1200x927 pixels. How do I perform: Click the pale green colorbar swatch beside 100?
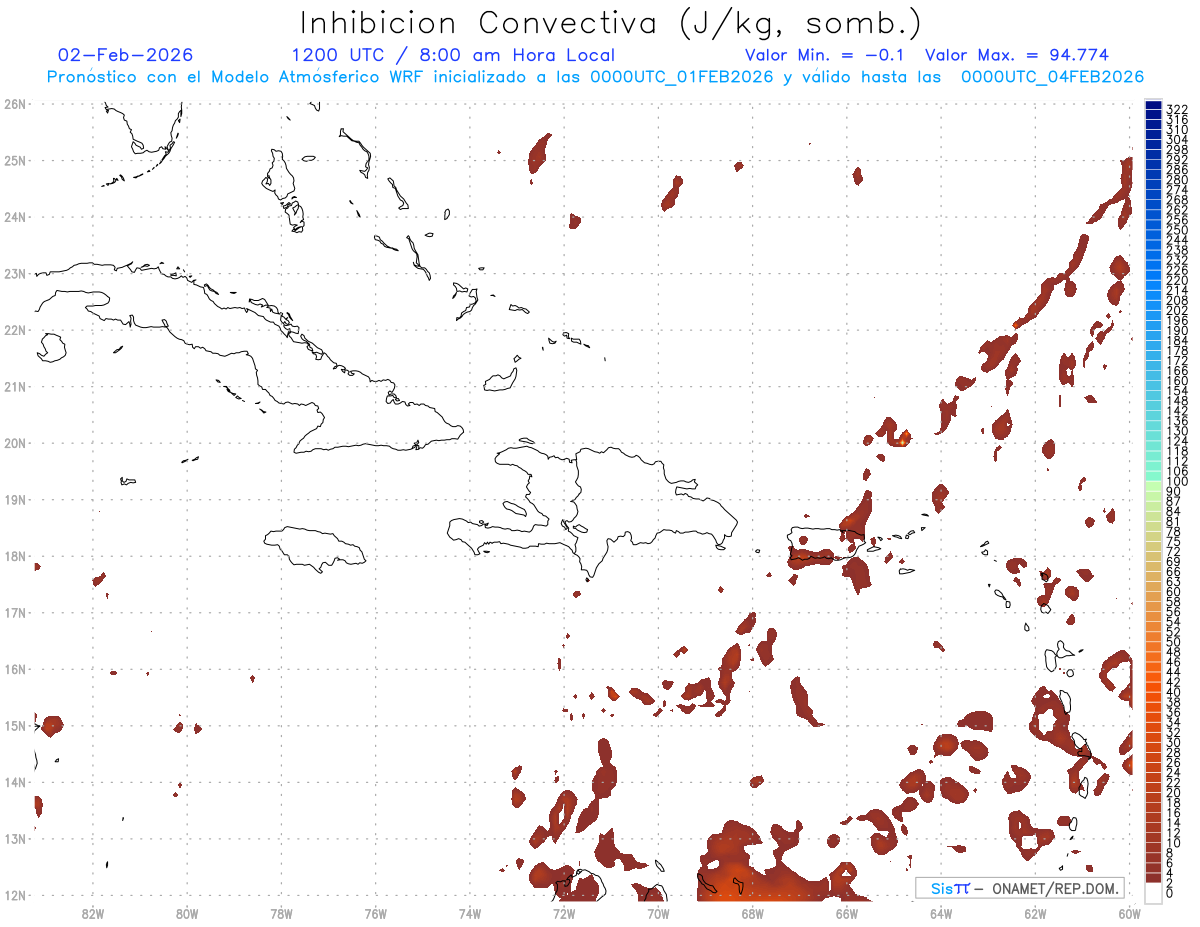1153,484
